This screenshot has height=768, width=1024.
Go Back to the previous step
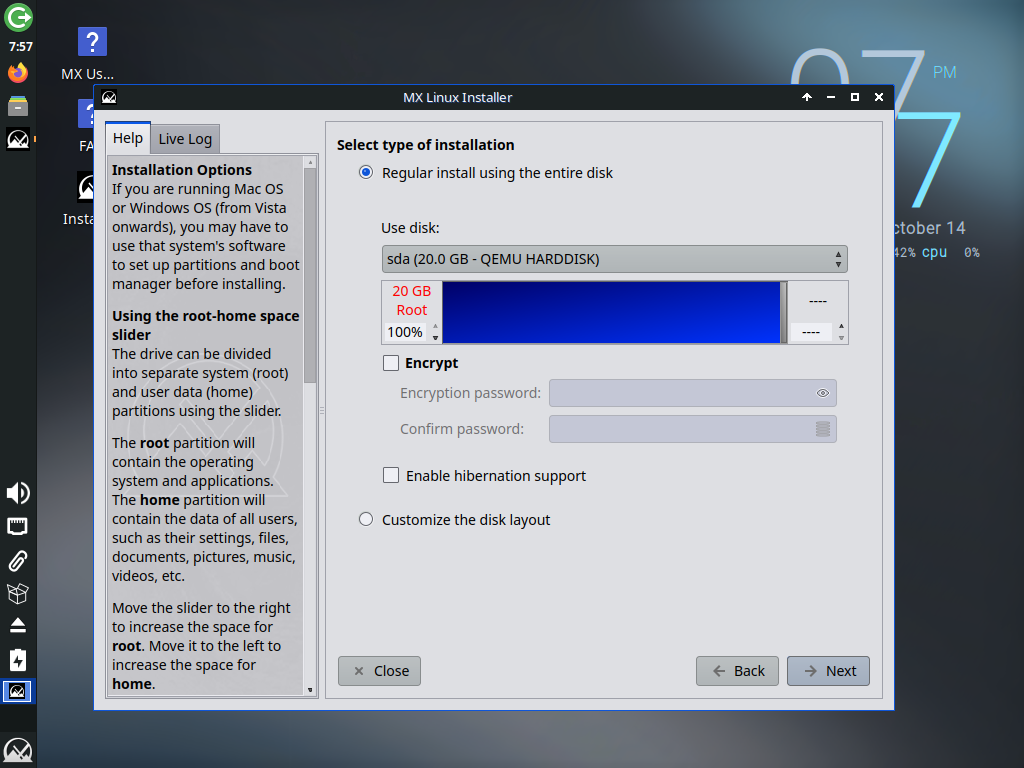coord(737,671)
